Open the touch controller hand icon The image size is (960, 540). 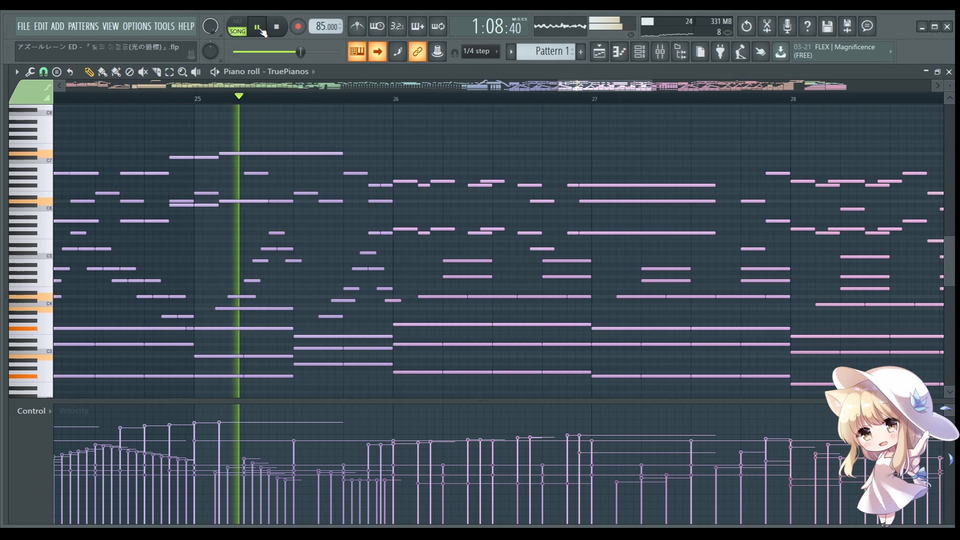pos(760,51)
